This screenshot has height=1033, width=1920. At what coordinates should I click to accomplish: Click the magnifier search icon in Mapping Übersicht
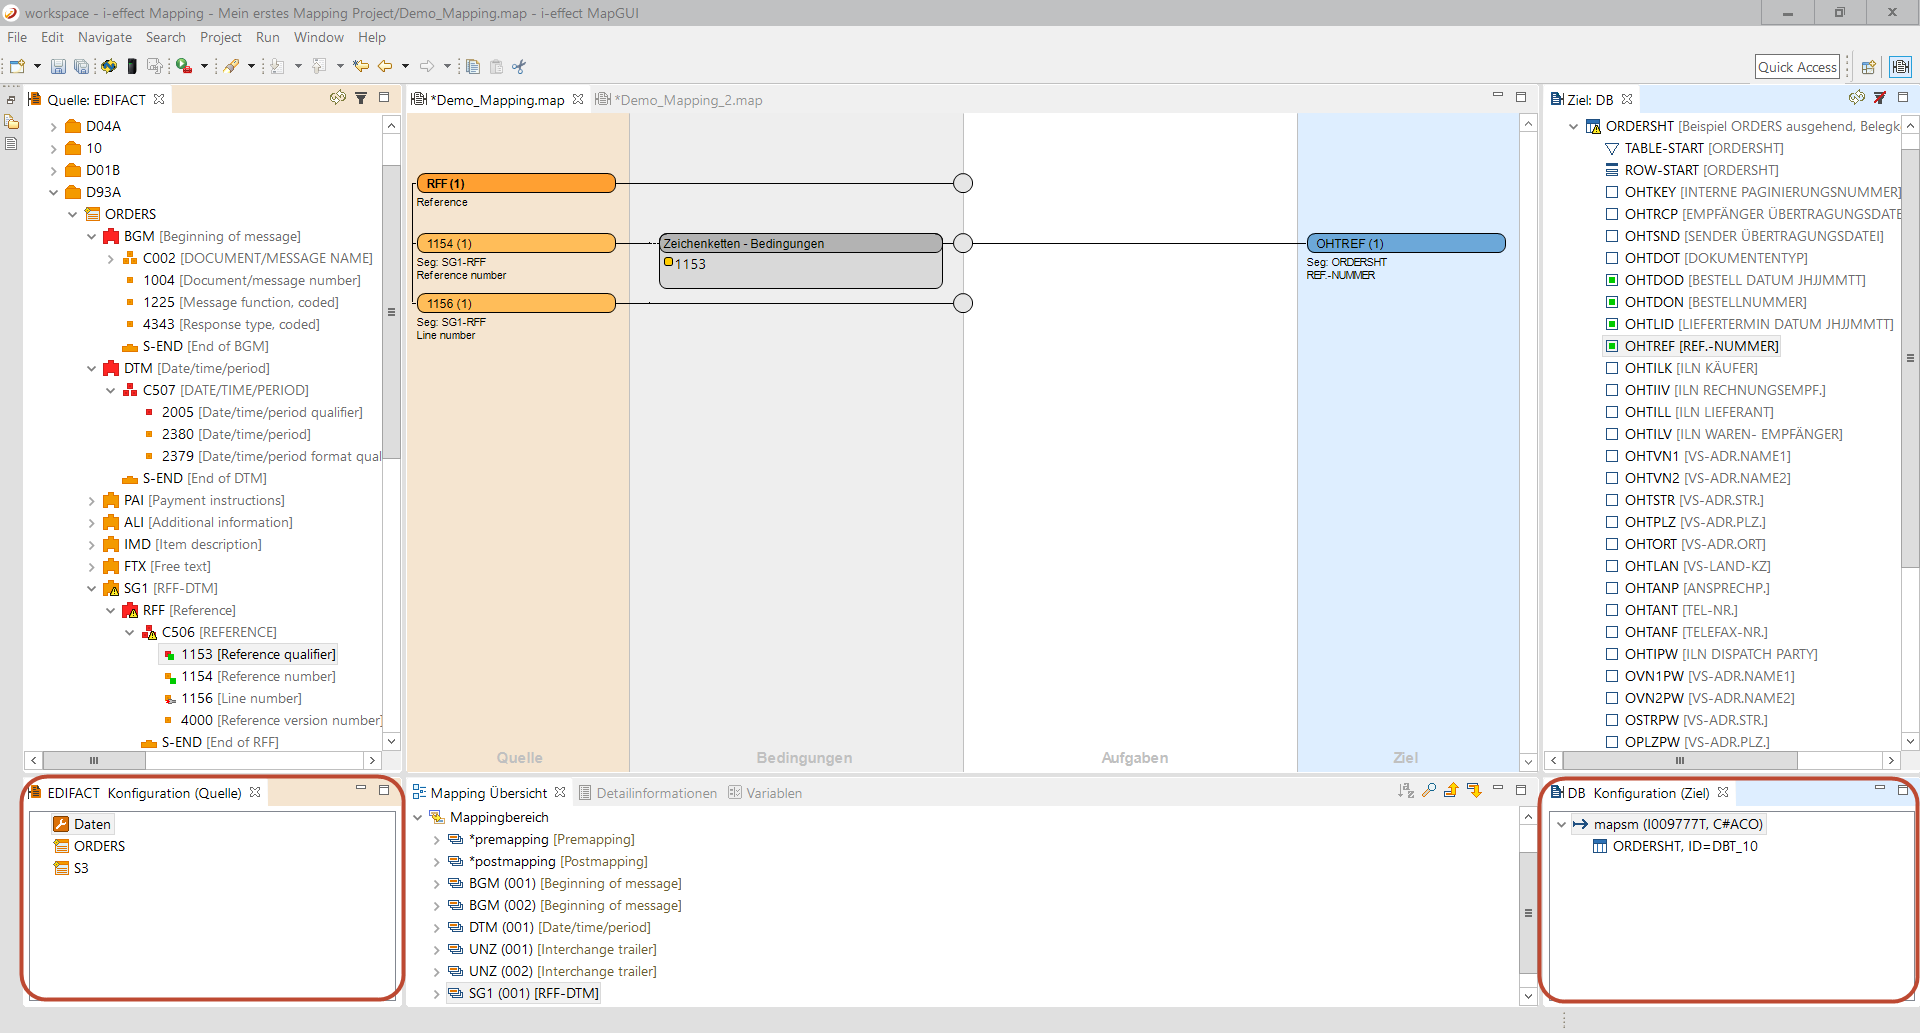tap(1429, 791)
